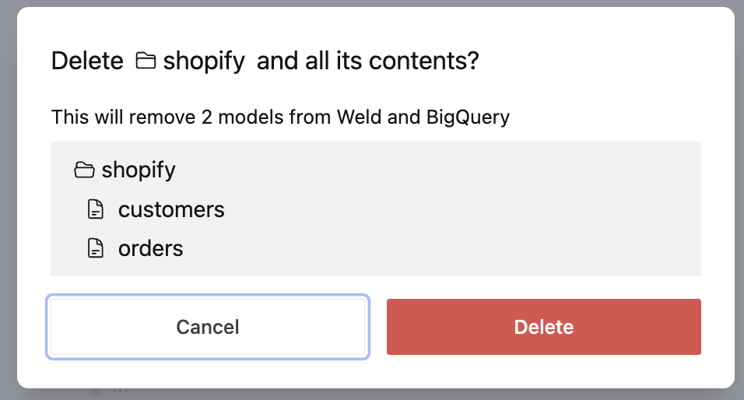Click the customers model file icon

[95, 211]
